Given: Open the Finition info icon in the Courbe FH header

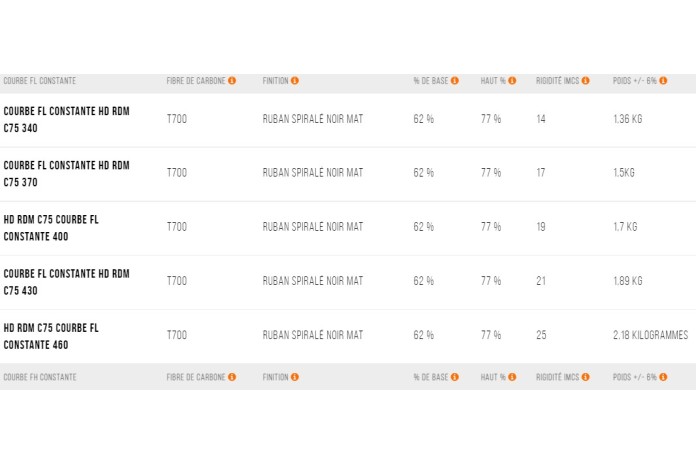Looking at the screenshot, I should click(295, 377).
